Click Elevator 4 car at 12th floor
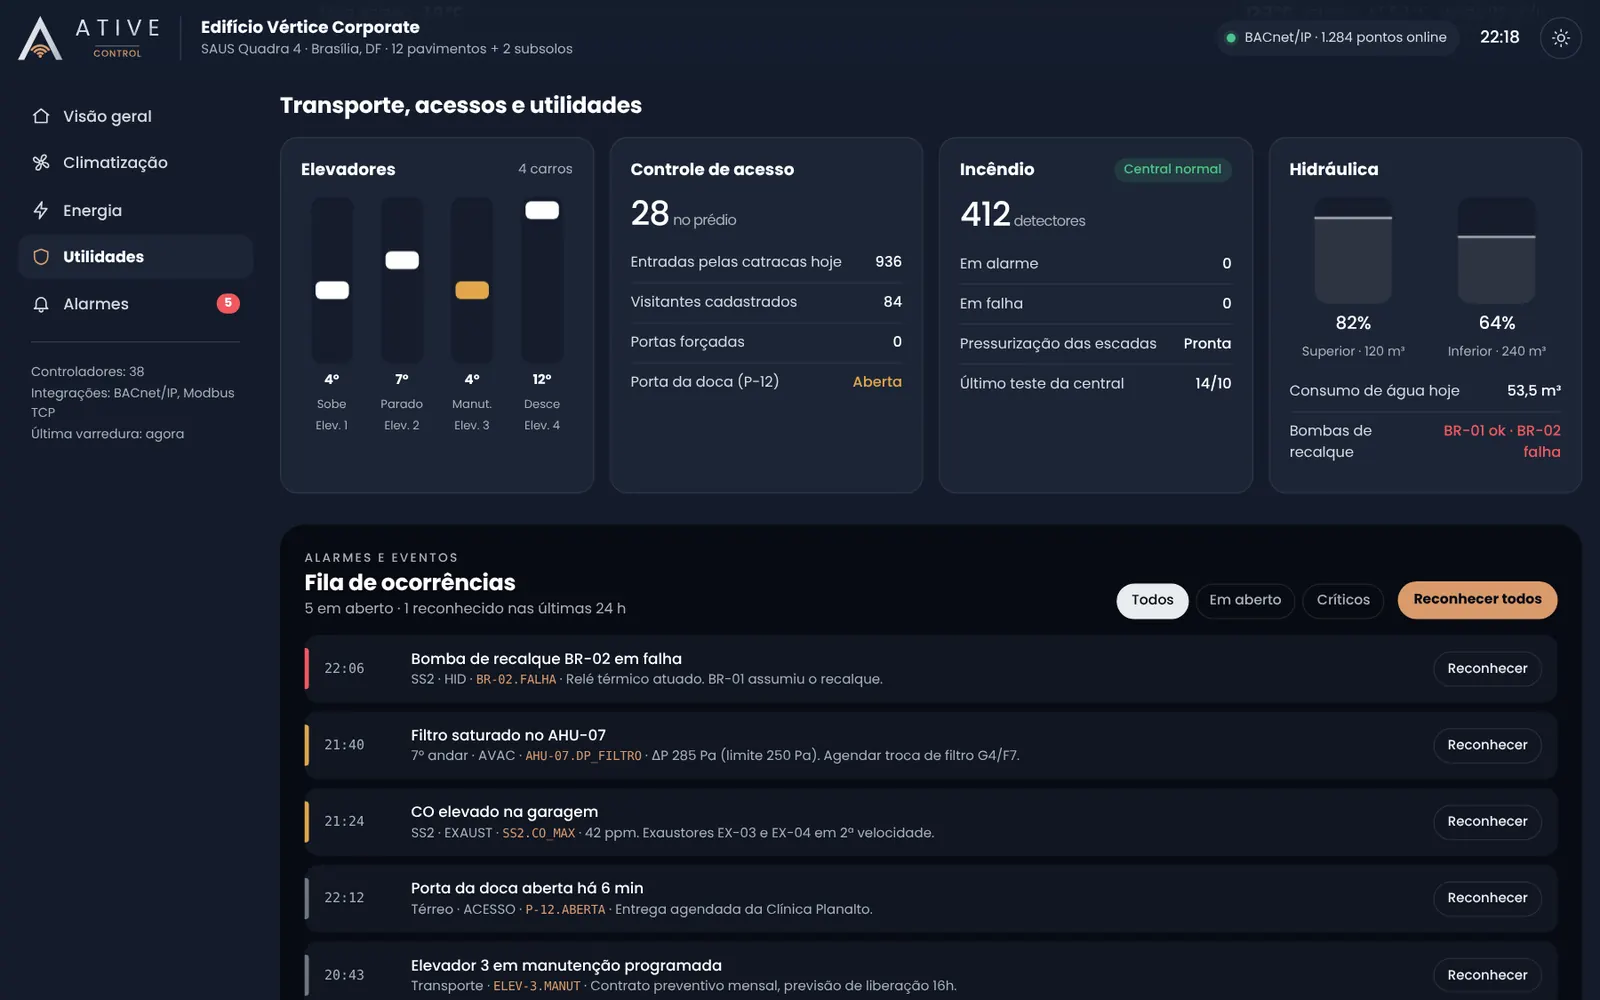This screenshot has width=1600, height=1000. click(542, 210)
